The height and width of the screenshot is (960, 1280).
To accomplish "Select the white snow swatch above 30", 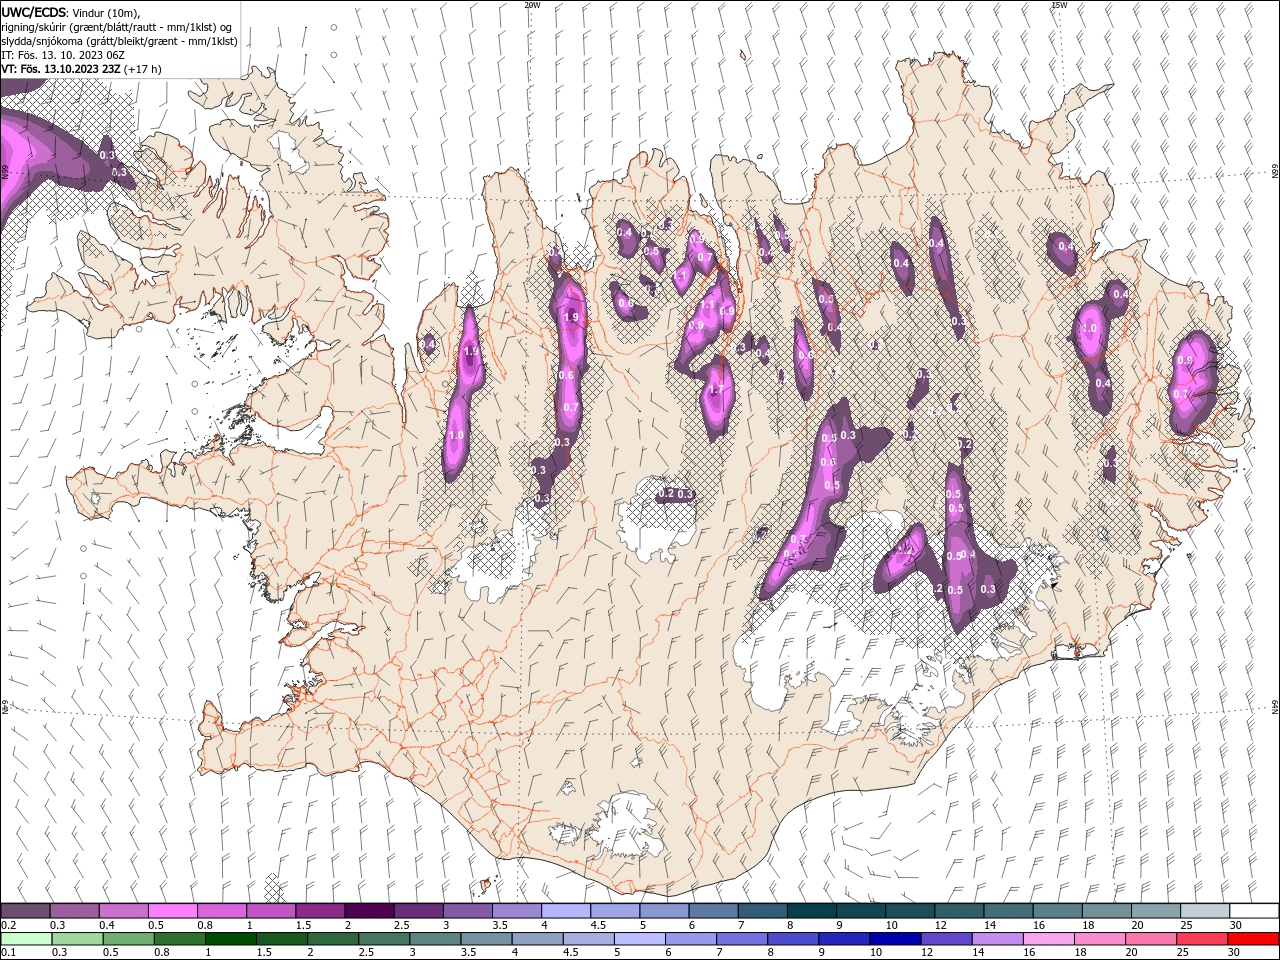I will point(1254,911).
